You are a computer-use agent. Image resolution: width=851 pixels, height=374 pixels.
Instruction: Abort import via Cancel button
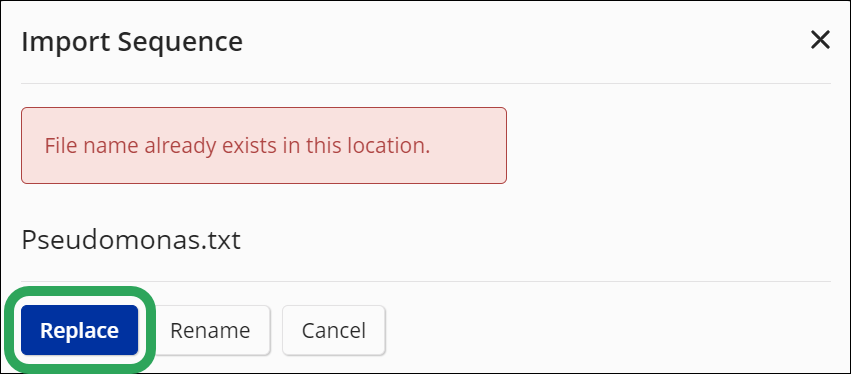tap(334, 330)
